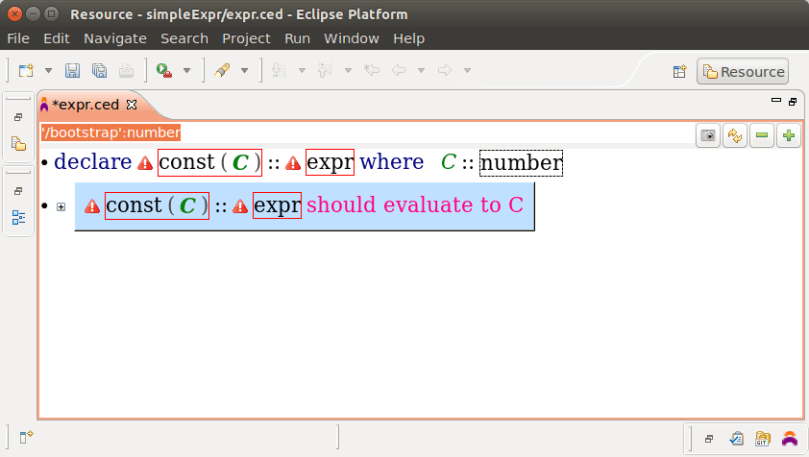
Task: Close the expr.ced editor tab
Action: [131, 104]
